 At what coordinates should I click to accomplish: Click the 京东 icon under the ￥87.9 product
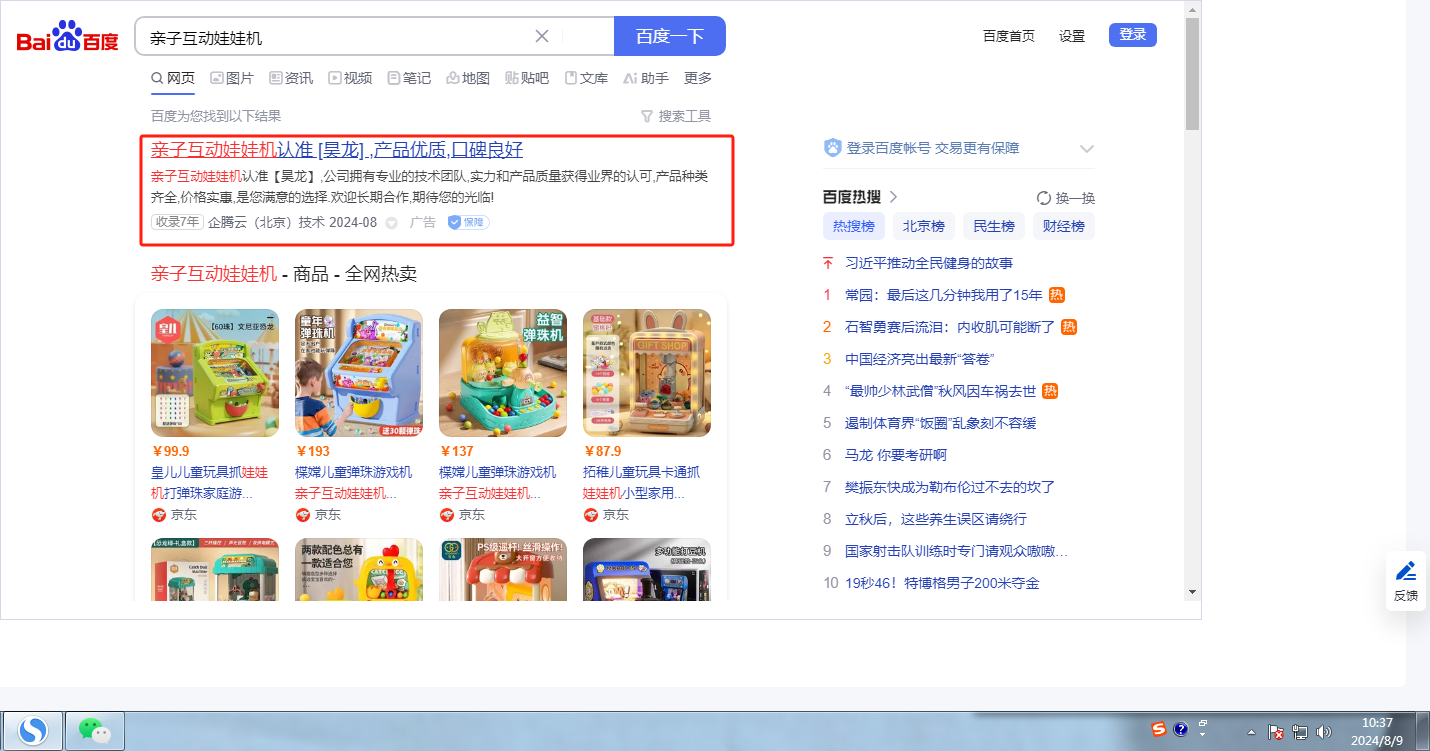[x=591, y=515]
